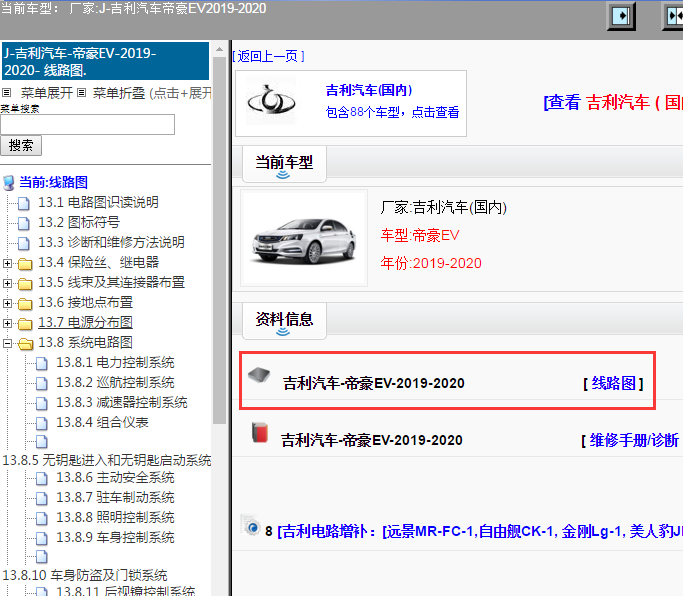This screenshot has height=596, width=683.
Task: Click scroll-up arrow of tree panel scrollbar
Action: click(x=220, y=49)
